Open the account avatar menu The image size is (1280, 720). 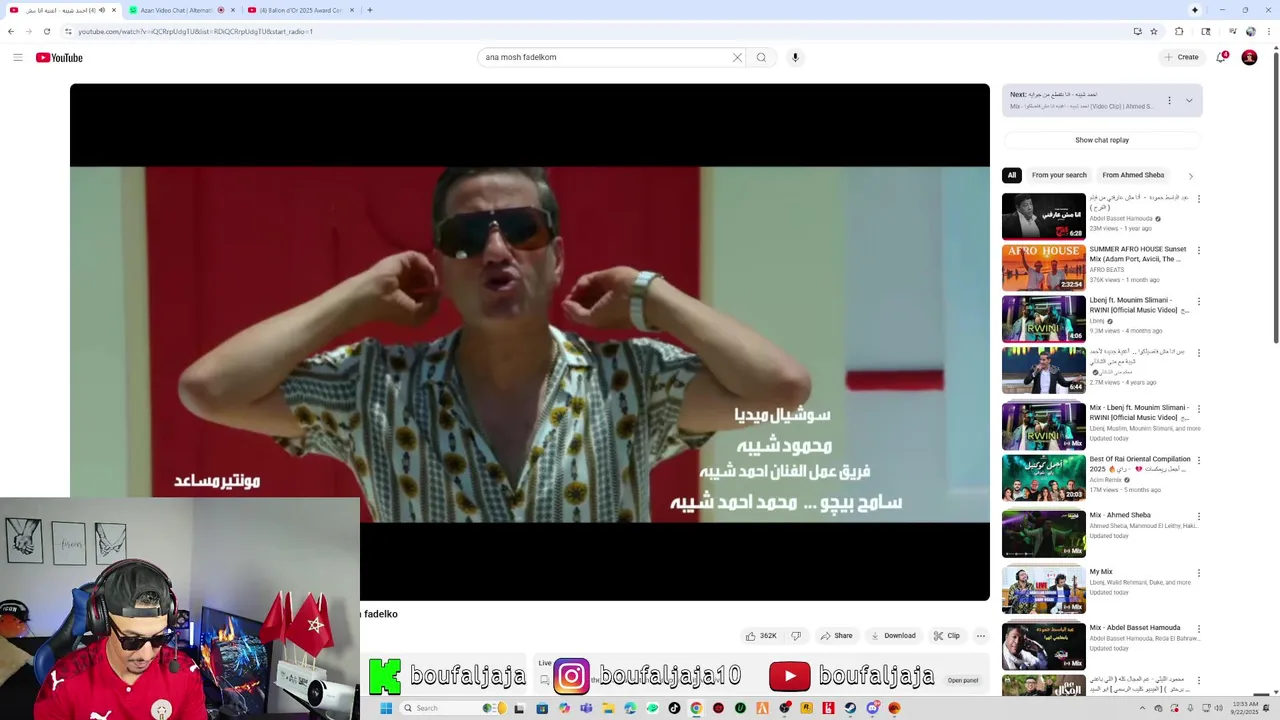[1249, 57]
